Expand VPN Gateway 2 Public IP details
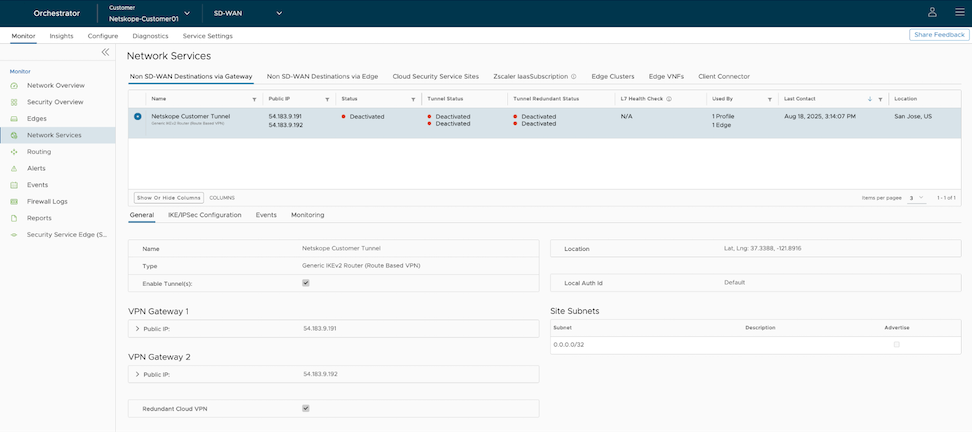The width and height of the screenshot is (972, 432). [x=137, y=374]
